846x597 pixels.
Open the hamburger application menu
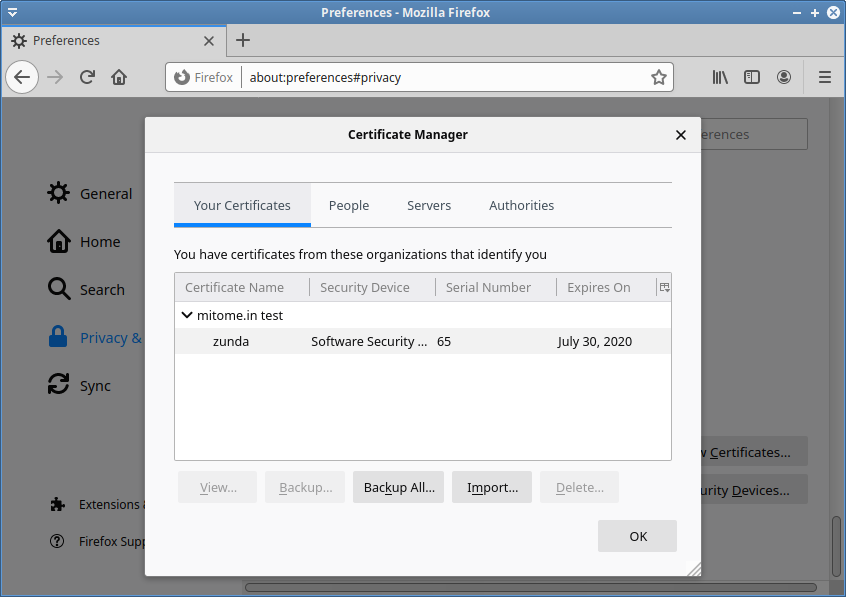click(x=824, y=77)
